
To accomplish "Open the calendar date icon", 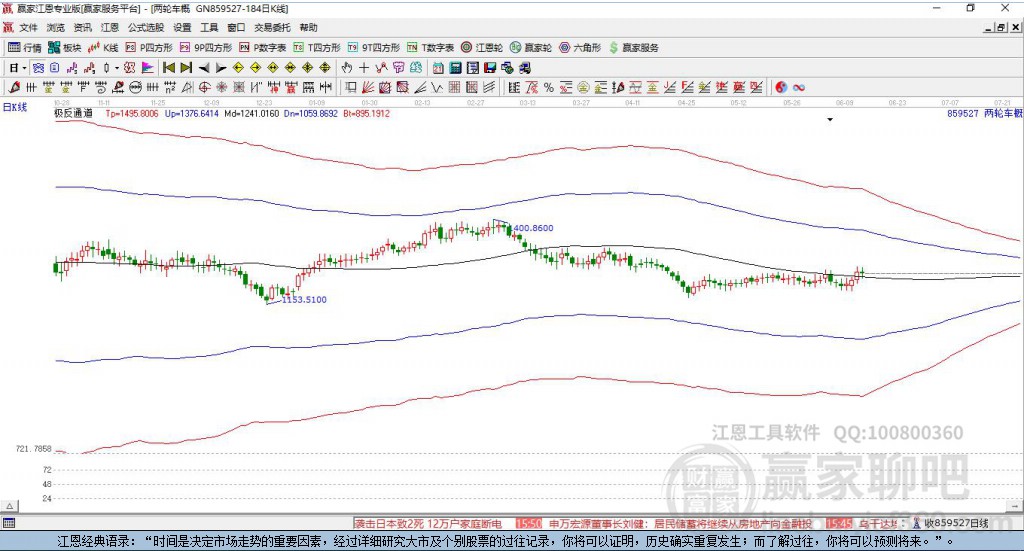I will pos(438,68).
